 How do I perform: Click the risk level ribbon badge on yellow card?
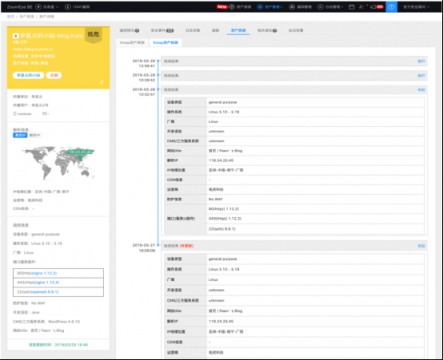click(x=93, y=35)
